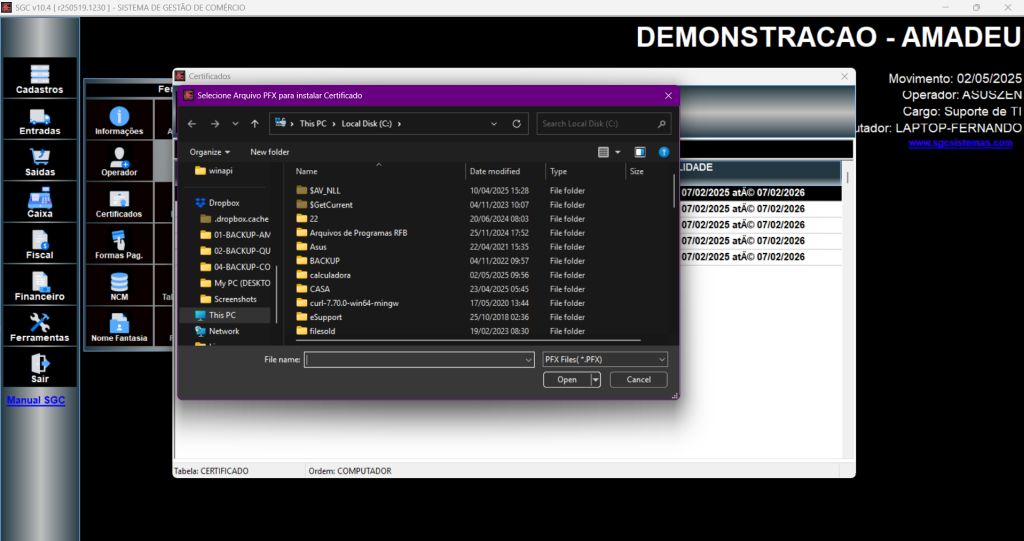Image resolution: width=1024 pixels, height=541 pixels.
Task: Click New folder in the toolbar
Action: coord(270,152)
